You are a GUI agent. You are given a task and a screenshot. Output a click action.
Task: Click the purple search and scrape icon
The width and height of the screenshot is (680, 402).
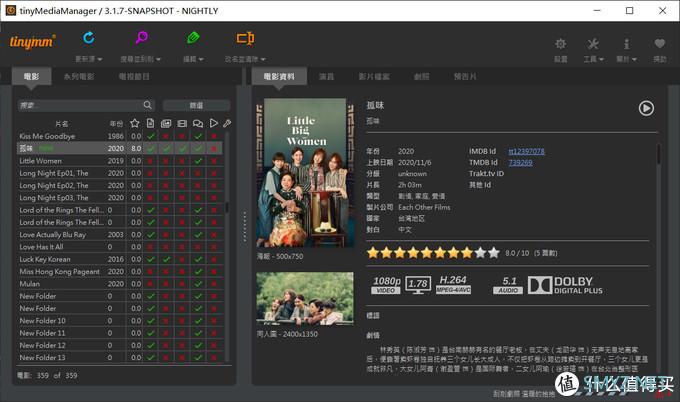click(x=141, y=38)
